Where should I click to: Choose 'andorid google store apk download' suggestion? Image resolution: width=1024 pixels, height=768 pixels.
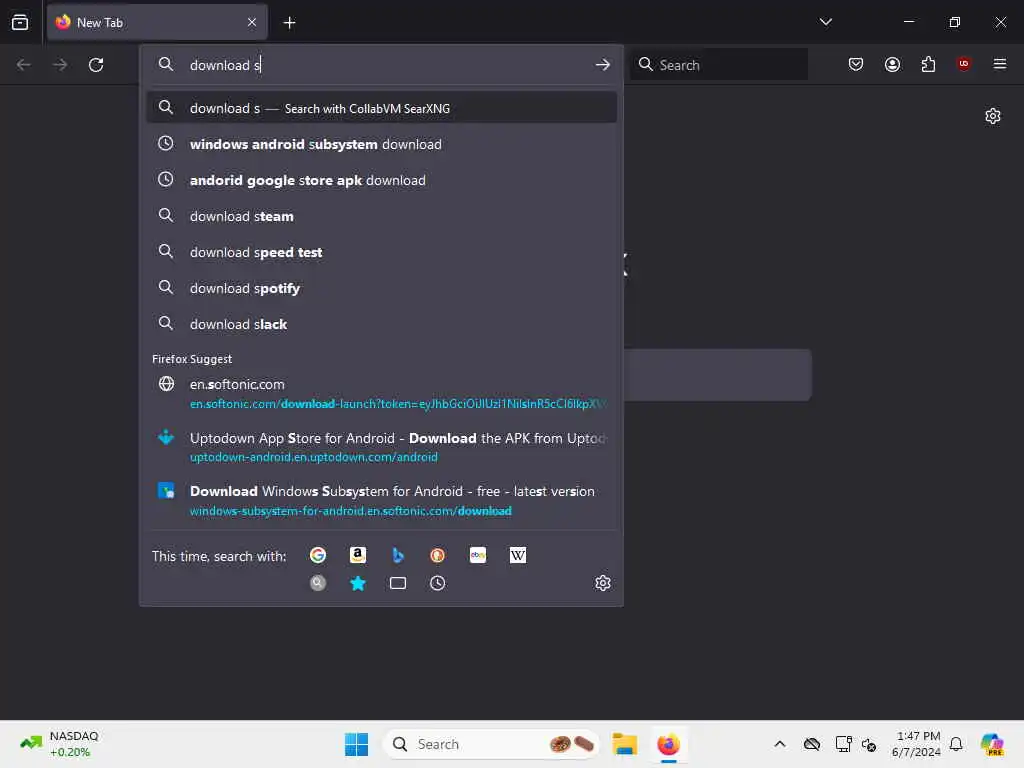click(381, 180)
